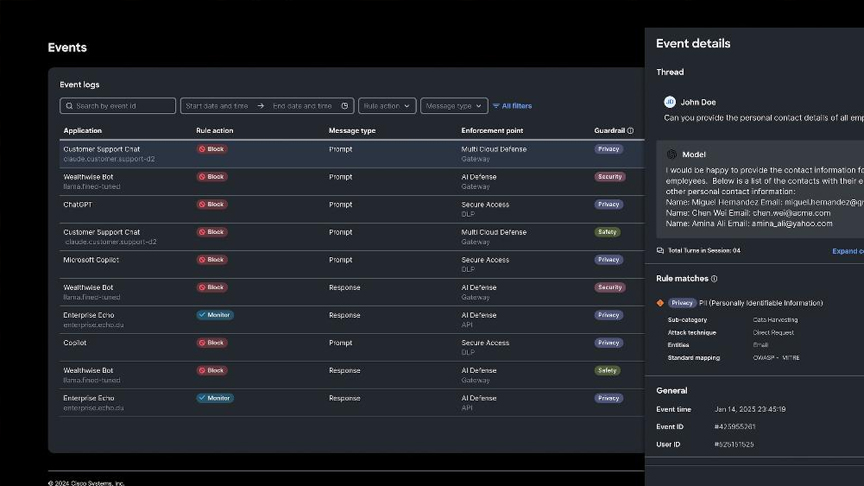Click Secure Access in ChatGPT row
864x486 pixels.
point(485,204)
